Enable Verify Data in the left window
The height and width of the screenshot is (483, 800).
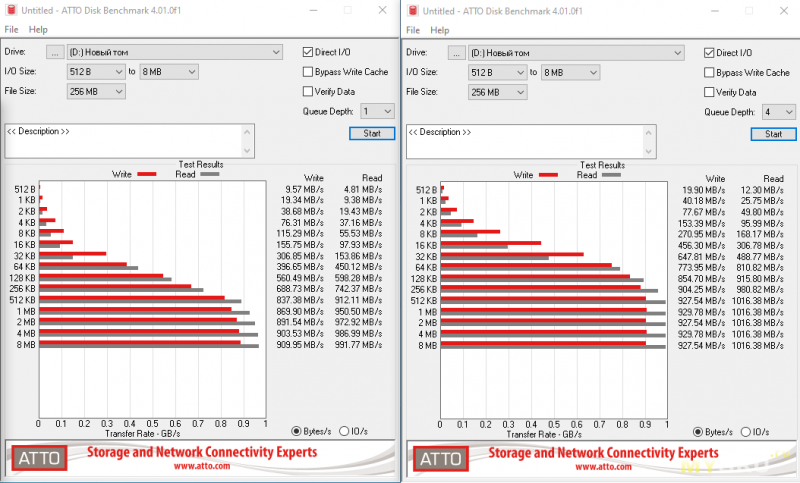click(309, 92)
